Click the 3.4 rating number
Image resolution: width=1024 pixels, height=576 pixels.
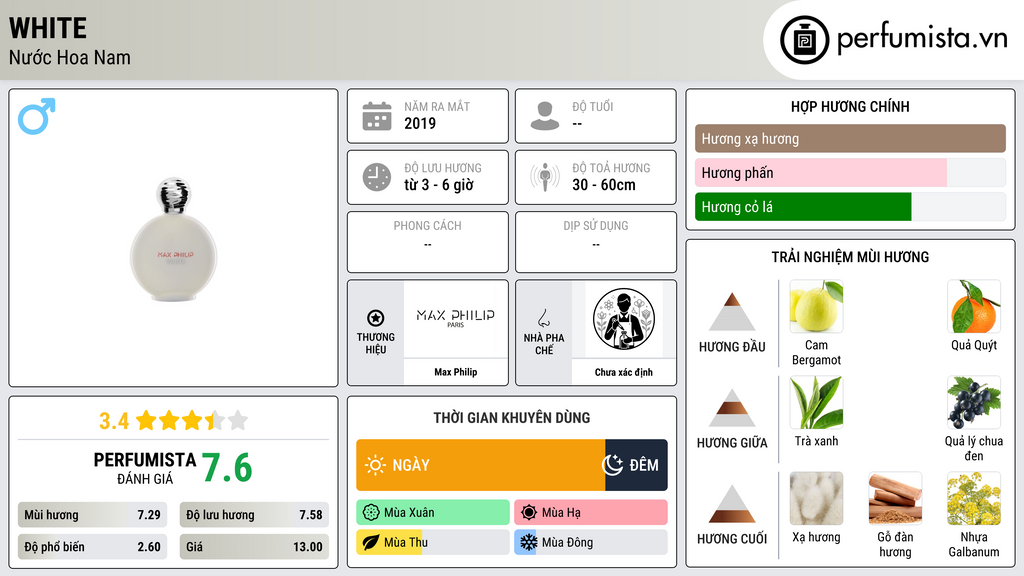tap(114, 421)
